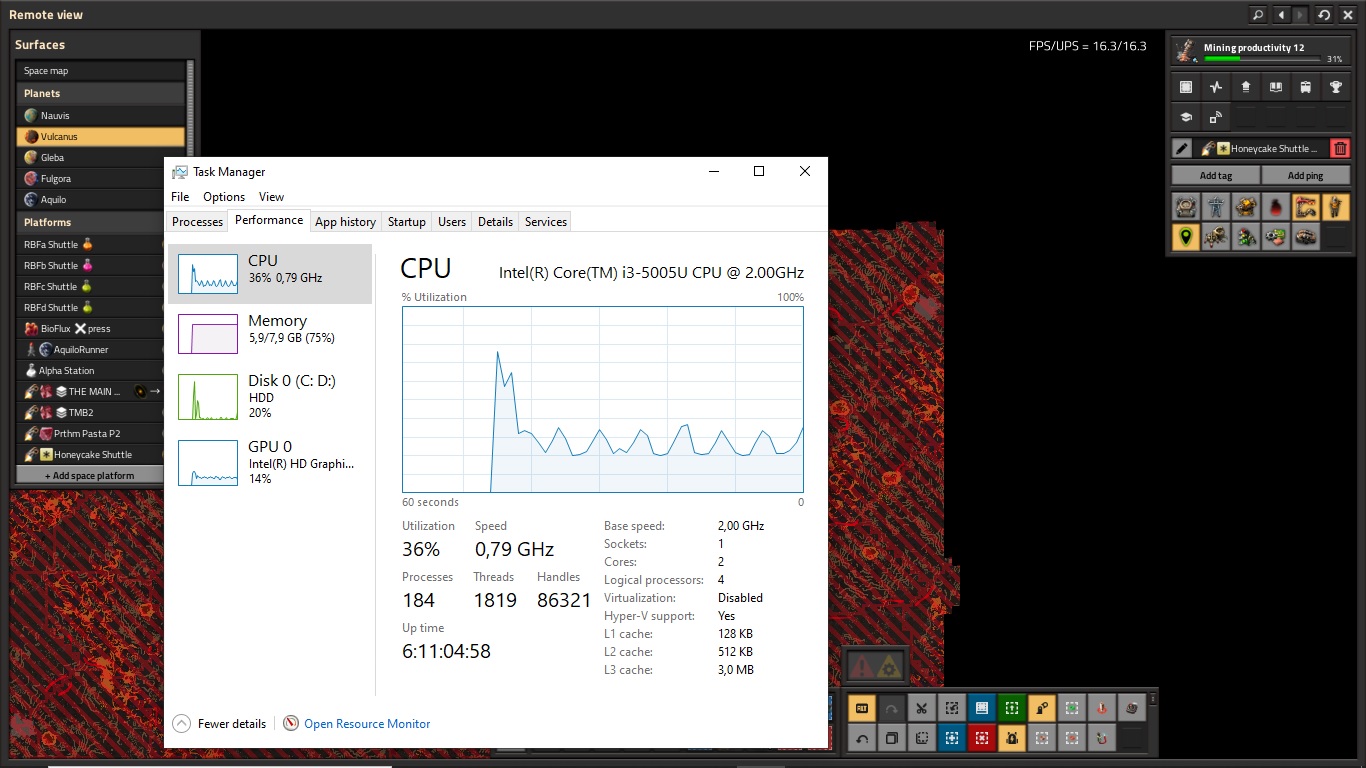Toggle the electric pole network overlay
1366x768 pixels.
point(1216,207)
